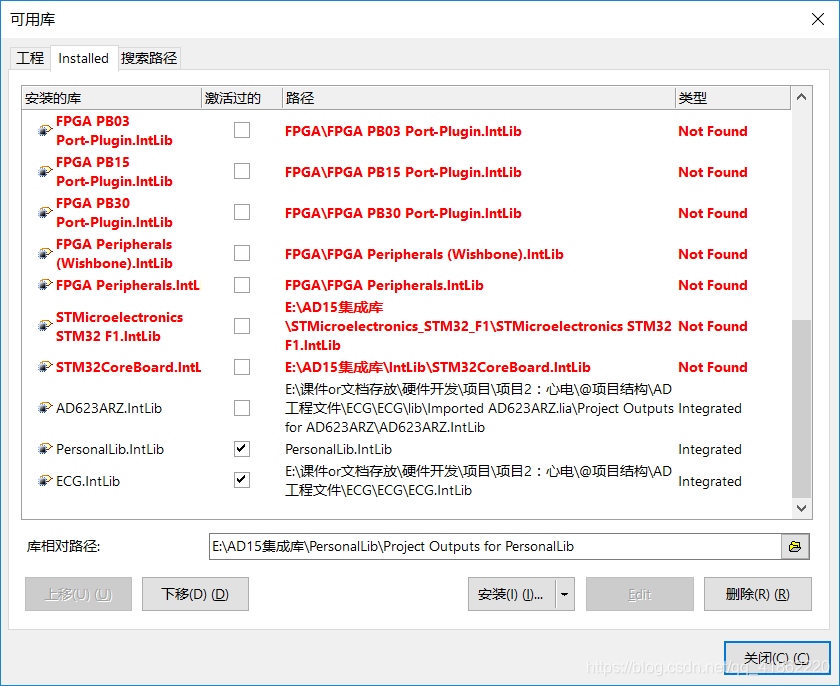This screenshot has height=686, width=840.
Task: Click the 上移(U) button
Action: [x=78, y=594]
